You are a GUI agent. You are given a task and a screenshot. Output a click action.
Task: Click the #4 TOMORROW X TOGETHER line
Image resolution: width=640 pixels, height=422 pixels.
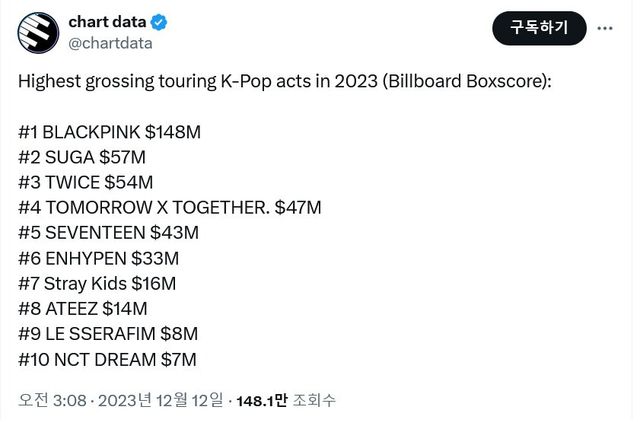click(169, 207)
